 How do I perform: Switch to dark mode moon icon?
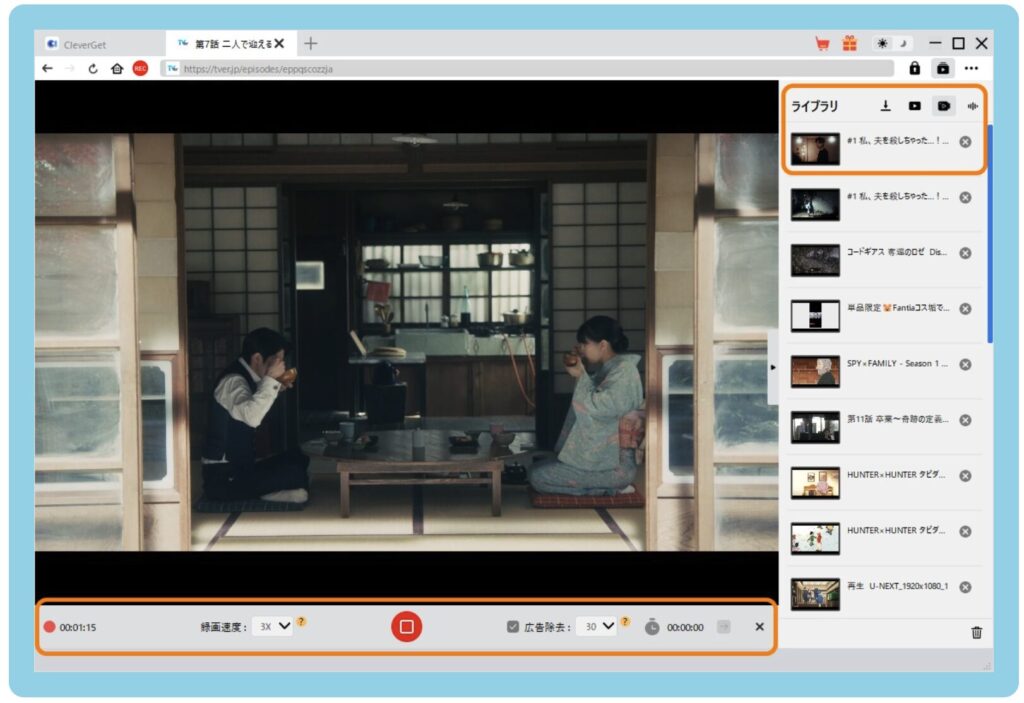click(x=904, y=43)
